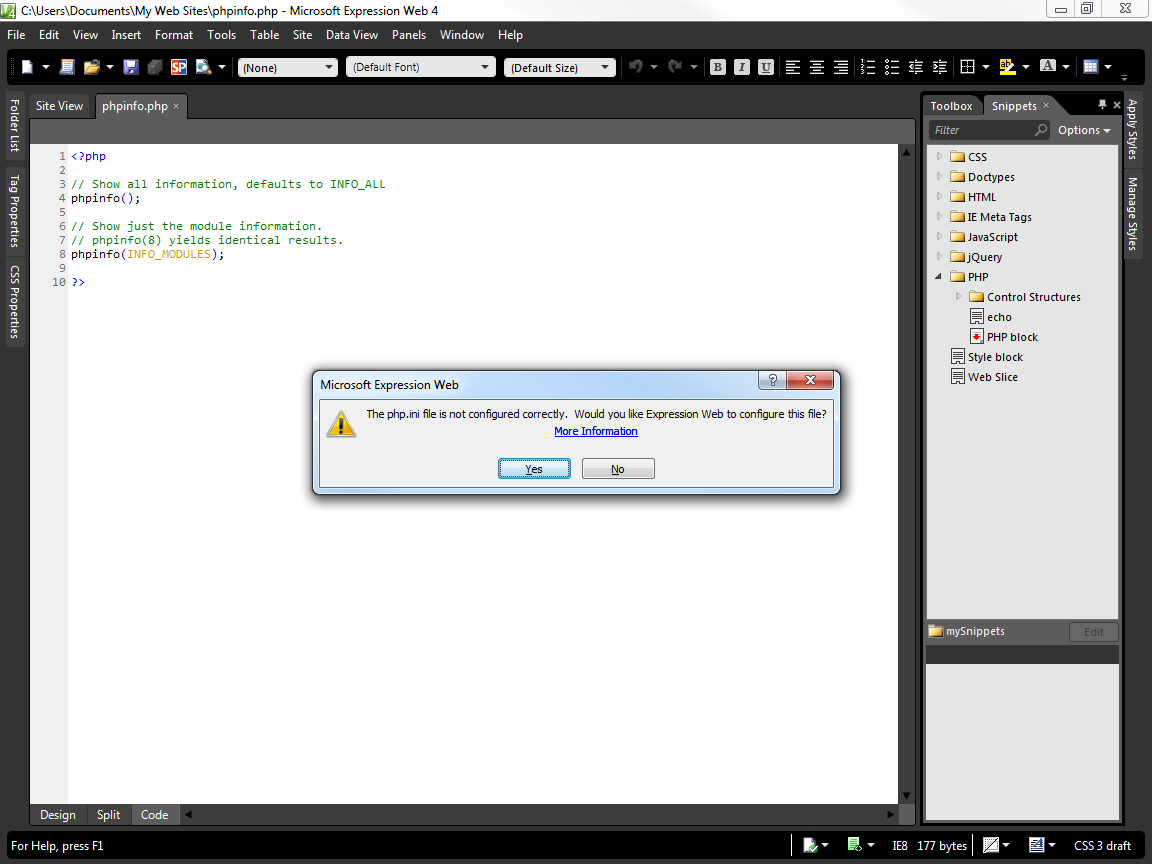Click the SuperPreview icon in toolbar
Screen dimensions: 1152x864
(179, 67)
